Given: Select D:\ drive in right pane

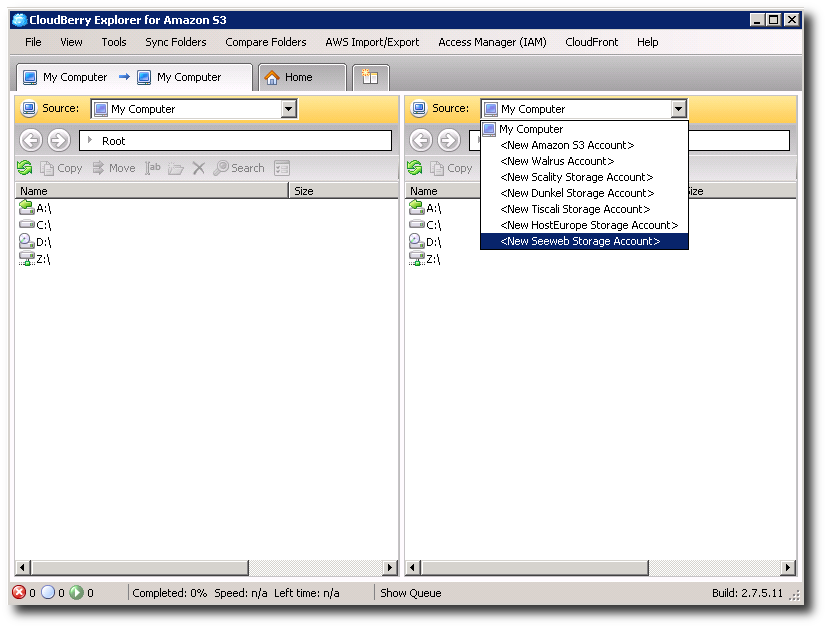Looking at the screenshot, I should (425, 242).
